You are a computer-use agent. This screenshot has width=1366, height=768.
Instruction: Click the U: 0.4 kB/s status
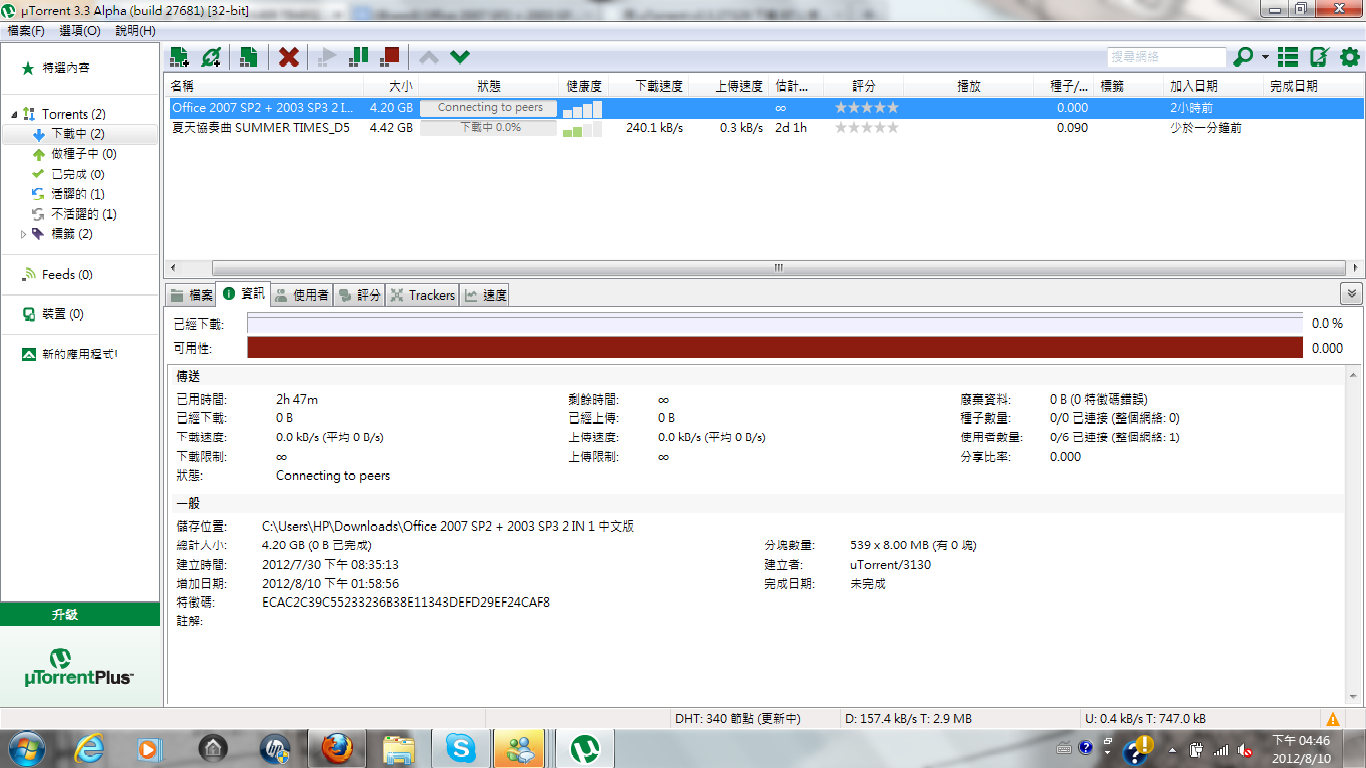(x=1145, y=719)
